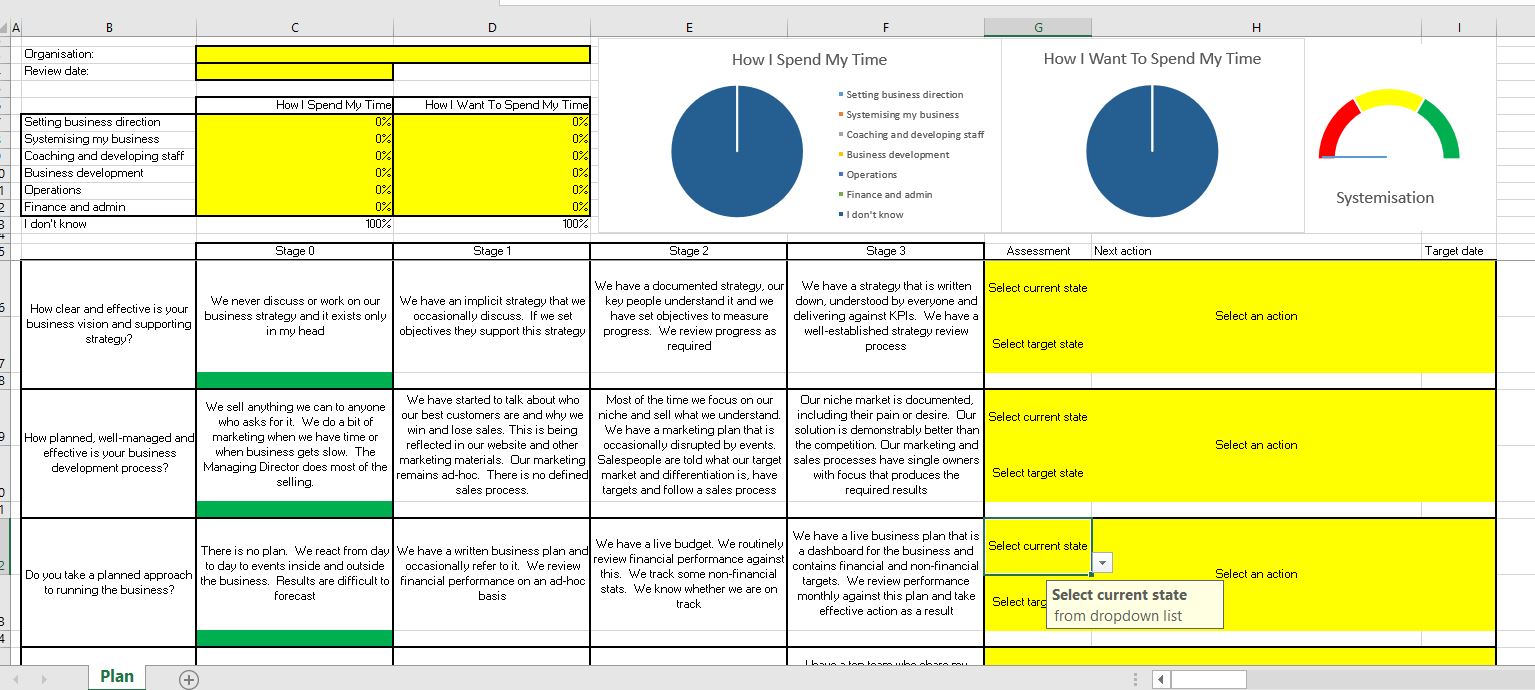Select column F header
Viewport: 1535px width, 690px height.
pyautogui.click(x=886, y=28)
